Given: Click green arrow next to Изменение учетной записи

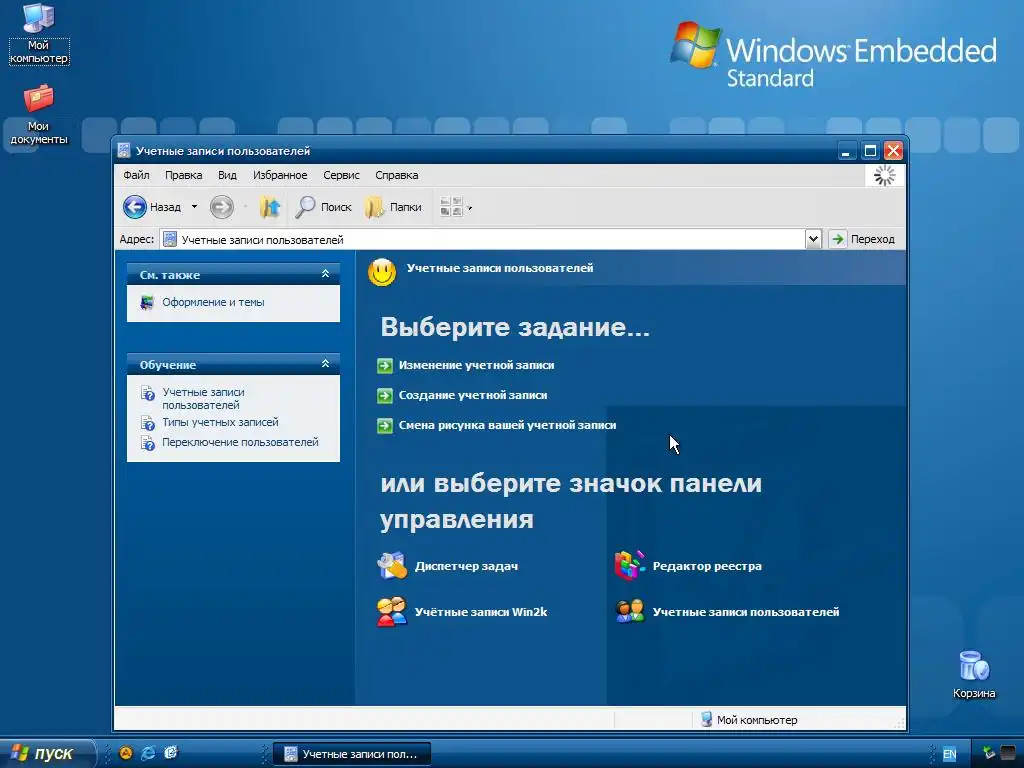Looking at the screenshot, I should (385, 366).
